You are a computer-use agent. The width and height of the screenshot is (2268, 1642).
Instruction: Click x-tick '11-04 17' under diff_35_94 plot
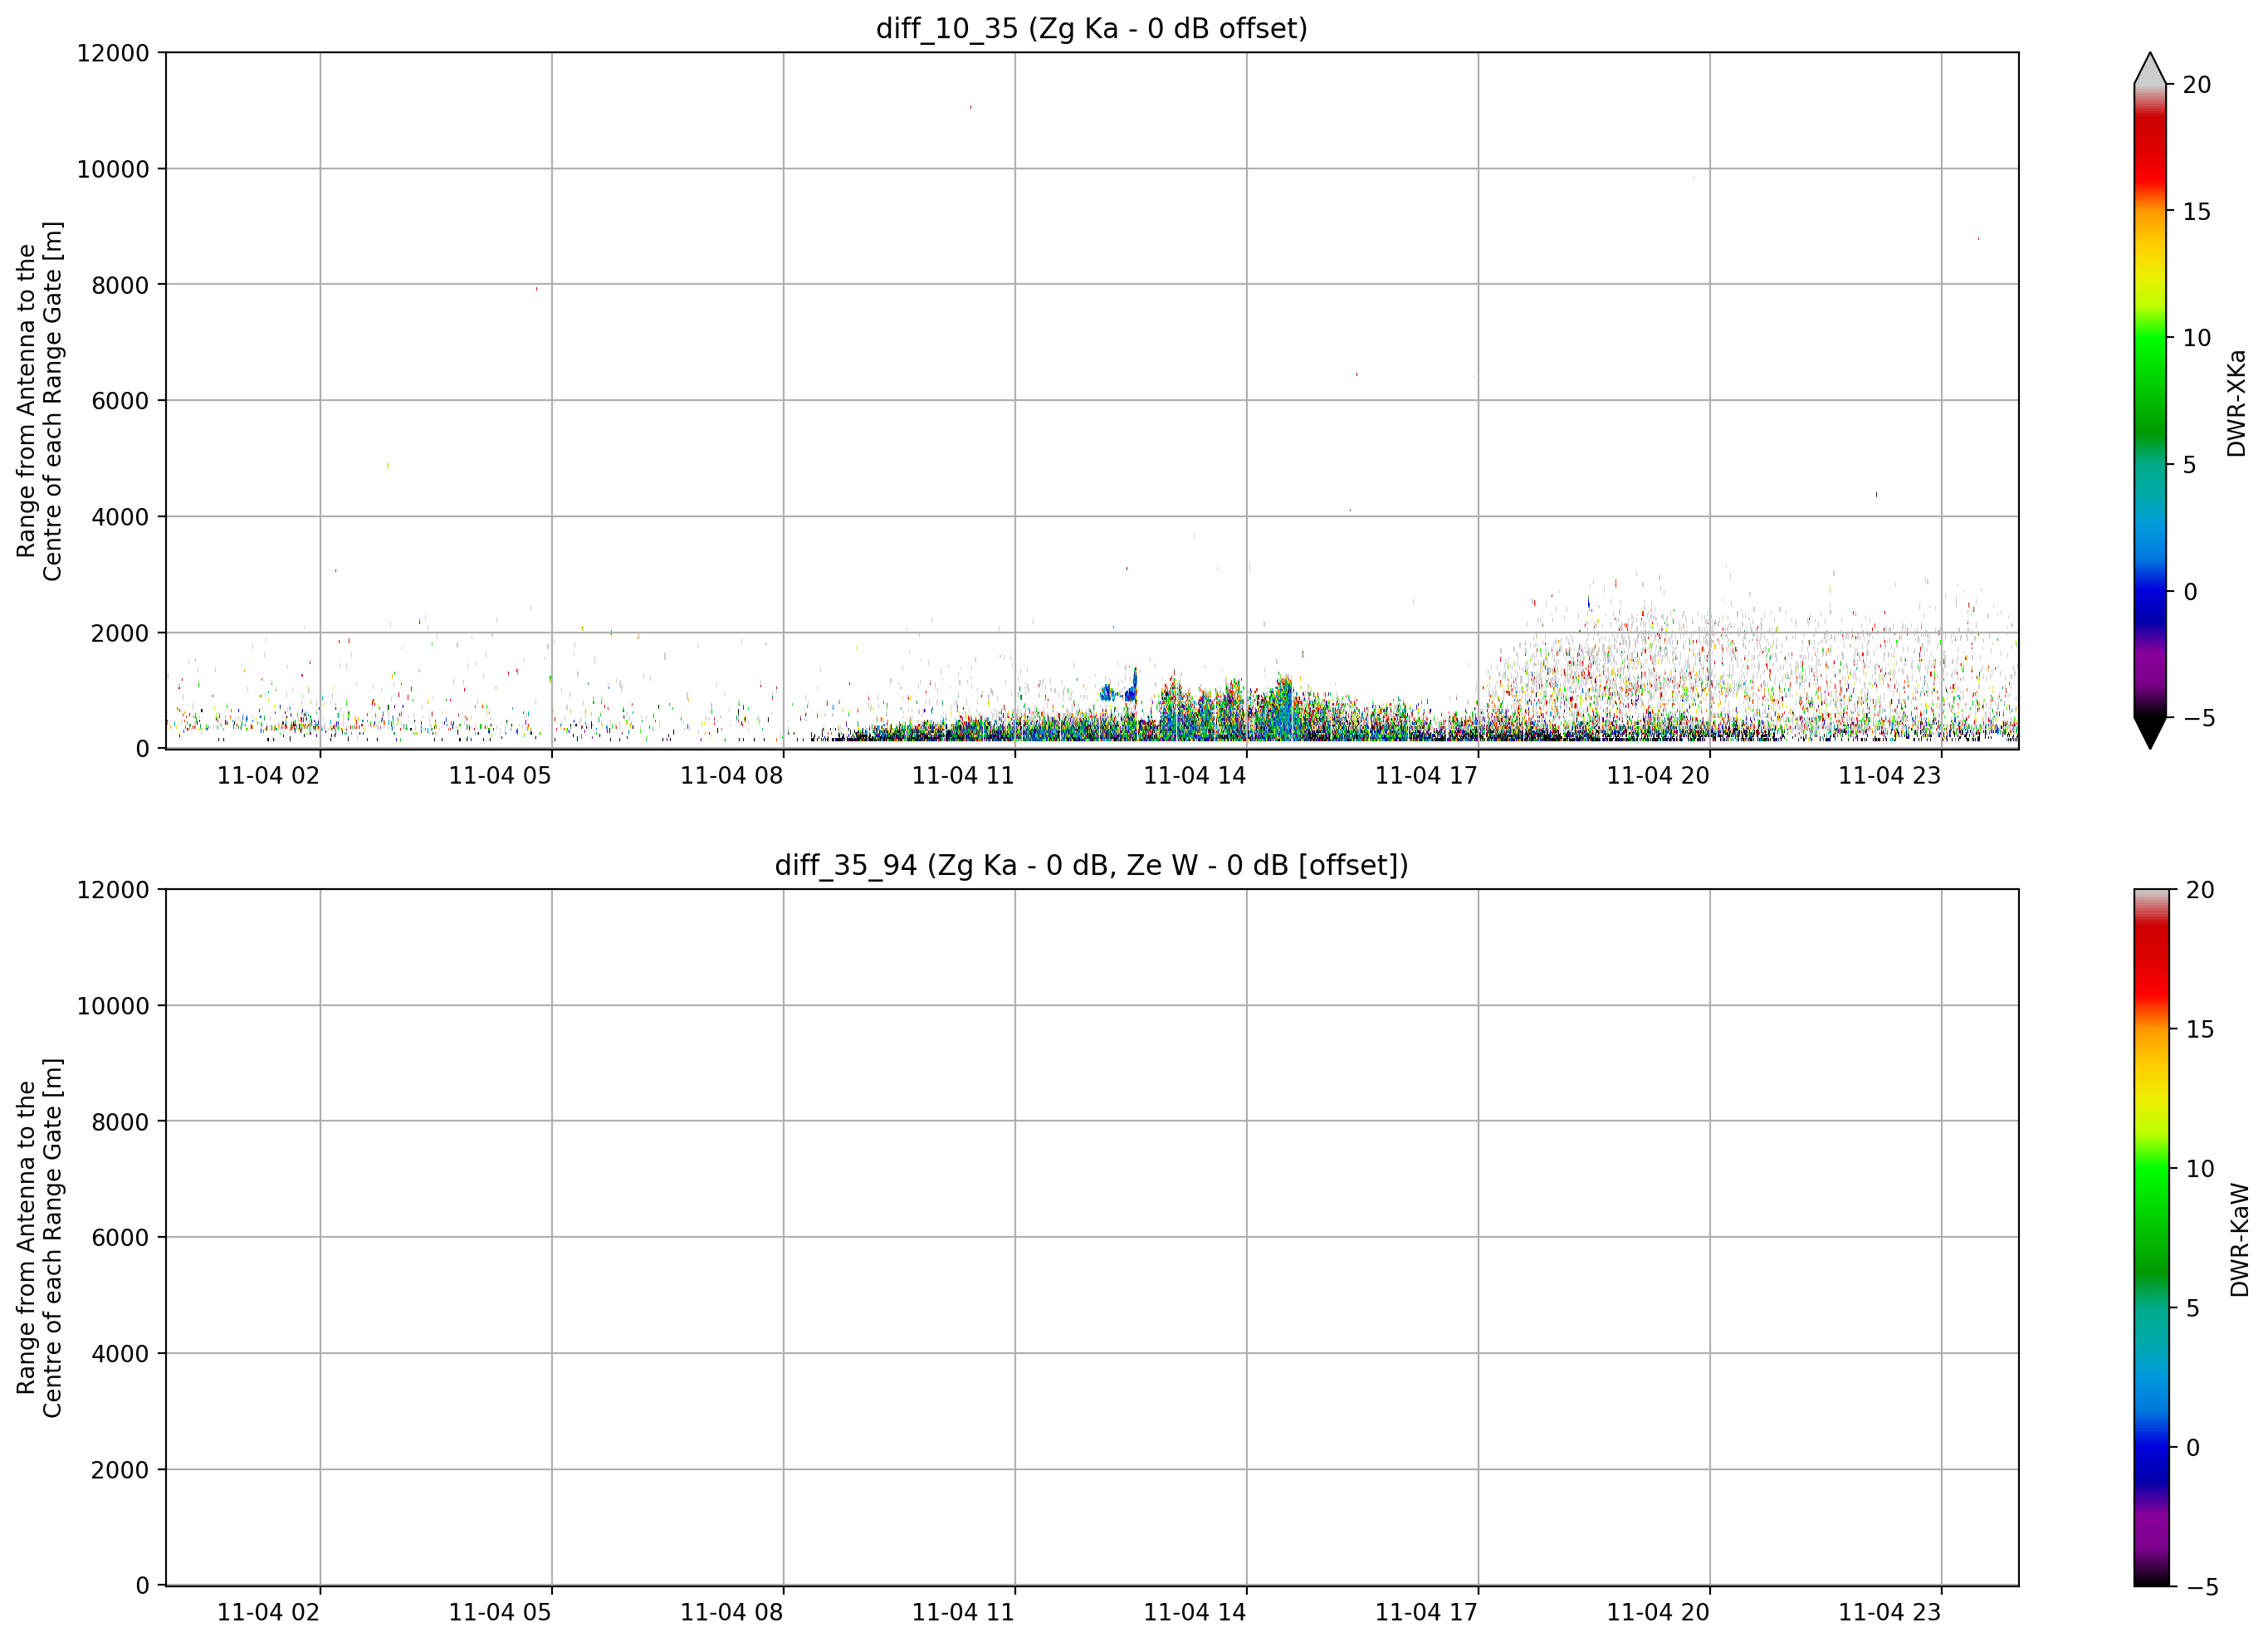pos(1426,1613)
